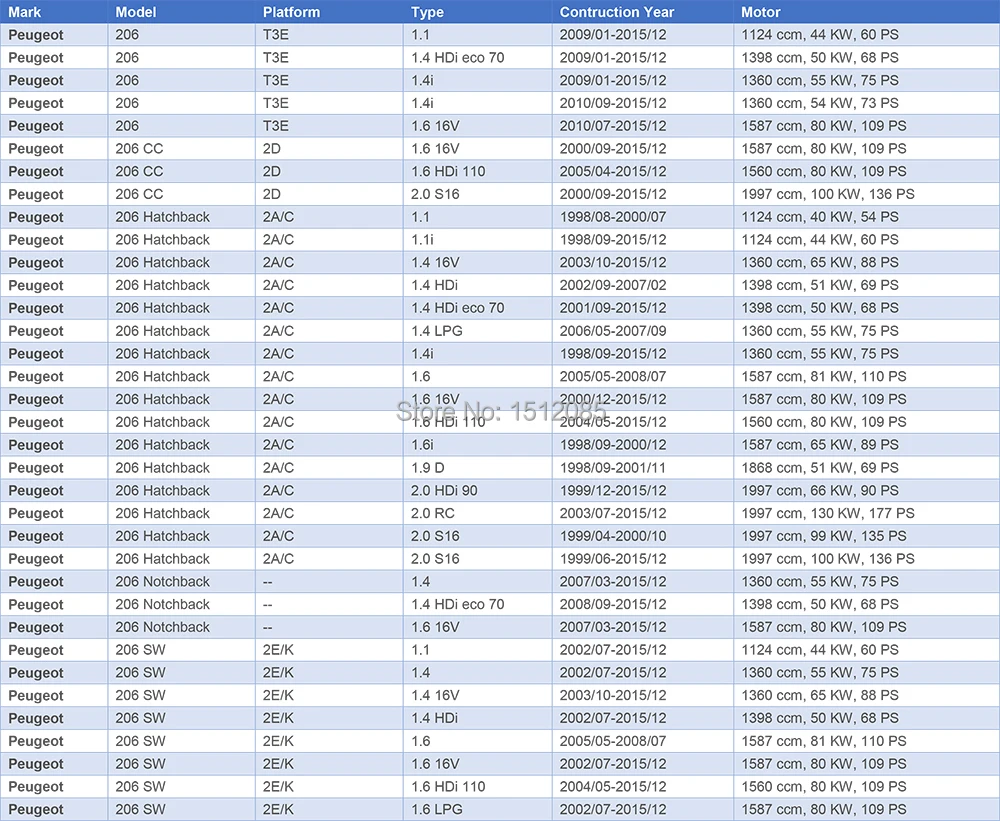Screen dimensions: 1000x821
Task: Click model 206 CC in the 2.0 S16 row
Action: pos(139,194)
